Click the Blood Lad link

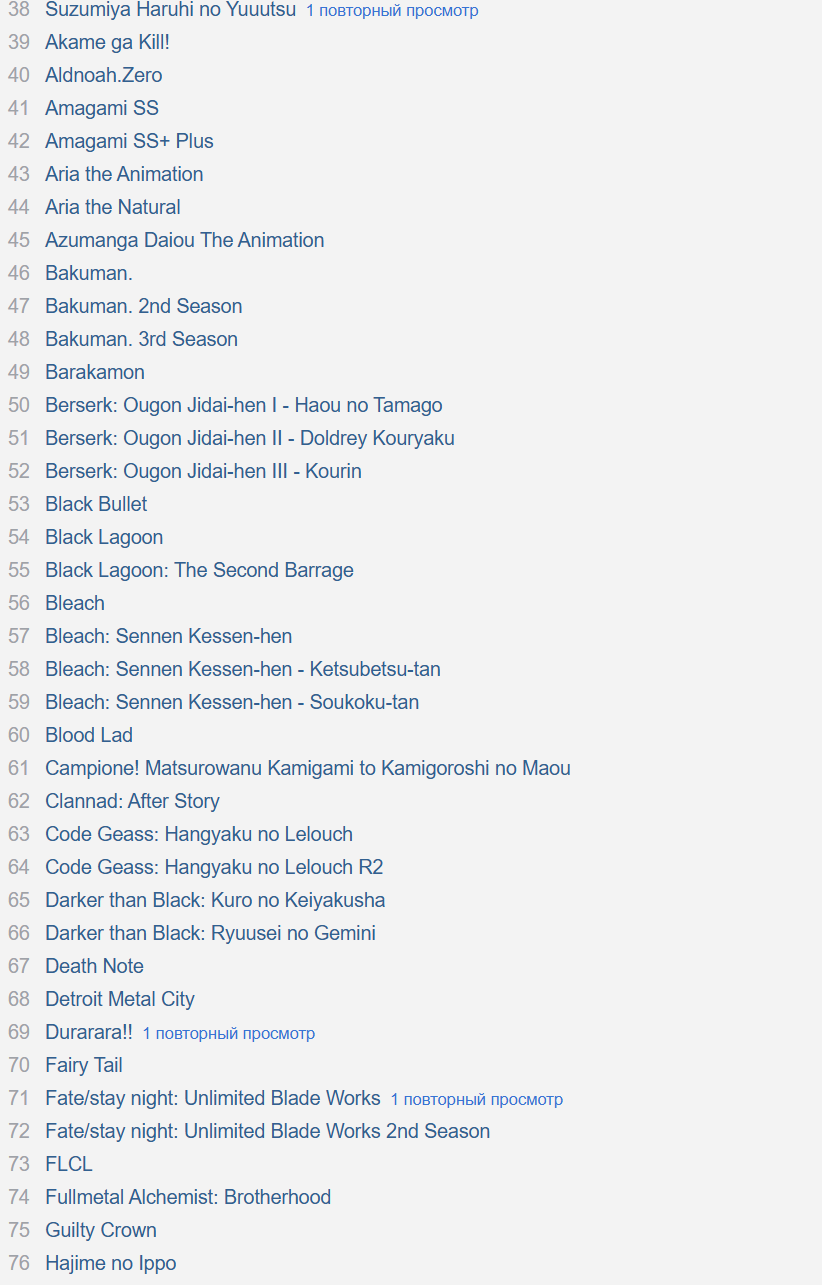click(x=89, y=735)
